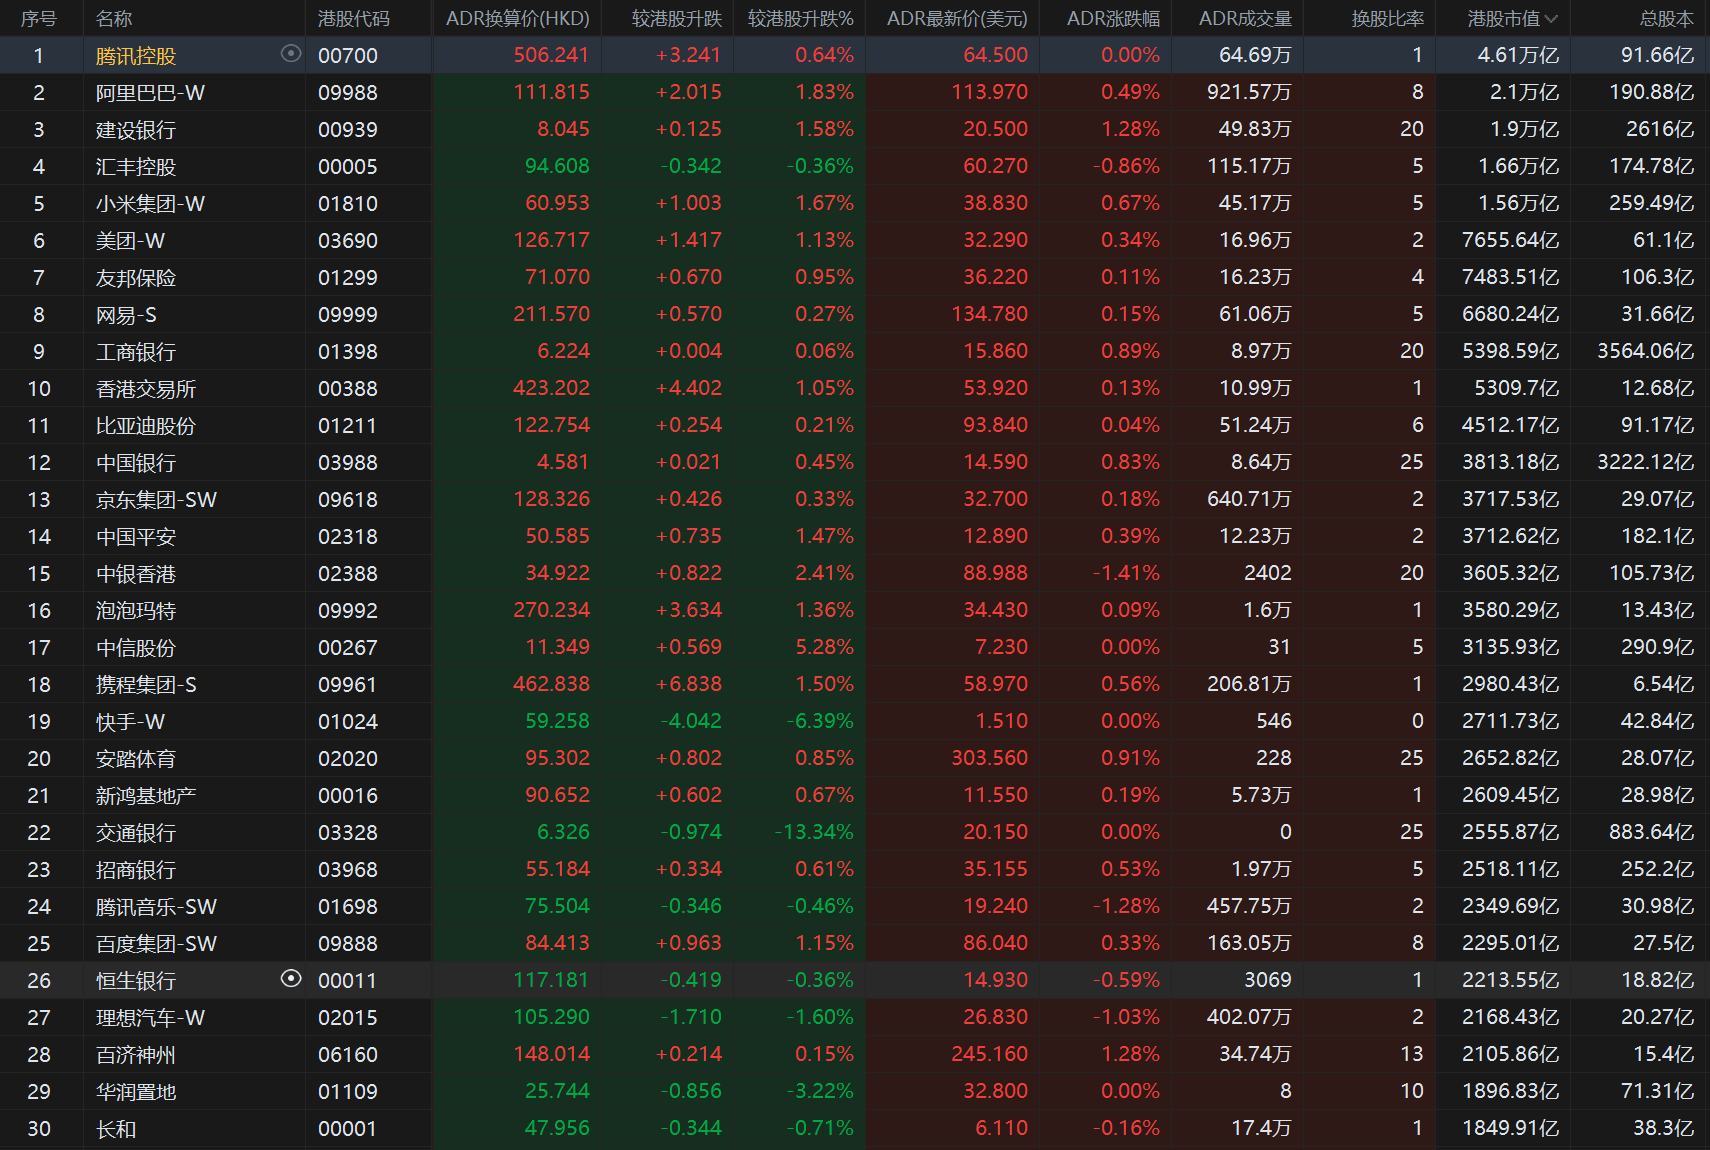Select 中信股份 in the list
Viewport: 1710px width, 1150px height.
tap(135, 648)
